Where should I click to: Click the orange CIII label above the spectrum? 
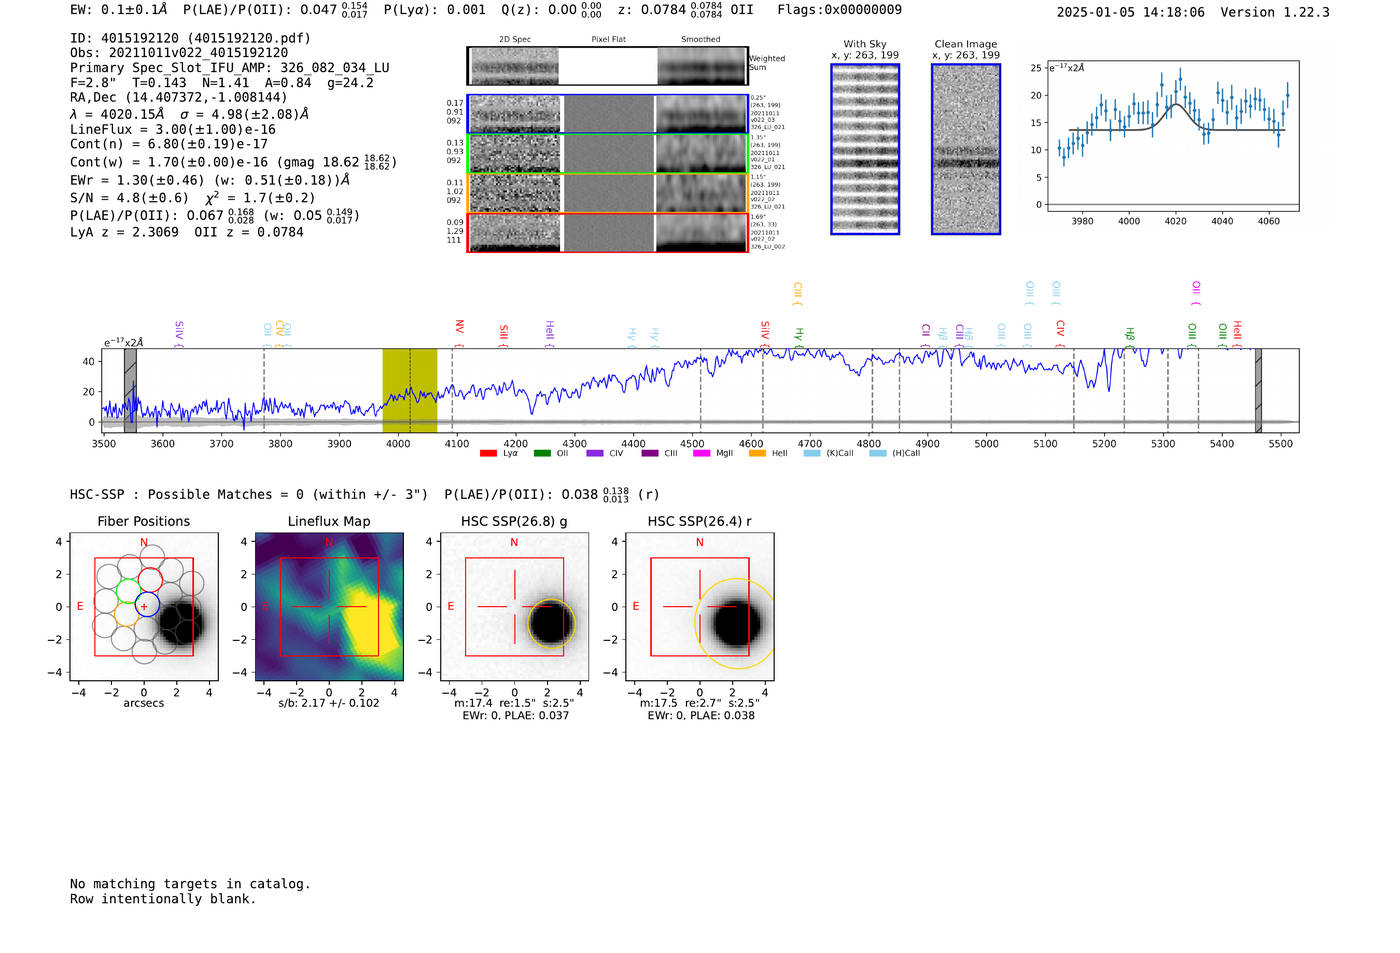click(x=797, y=292)
